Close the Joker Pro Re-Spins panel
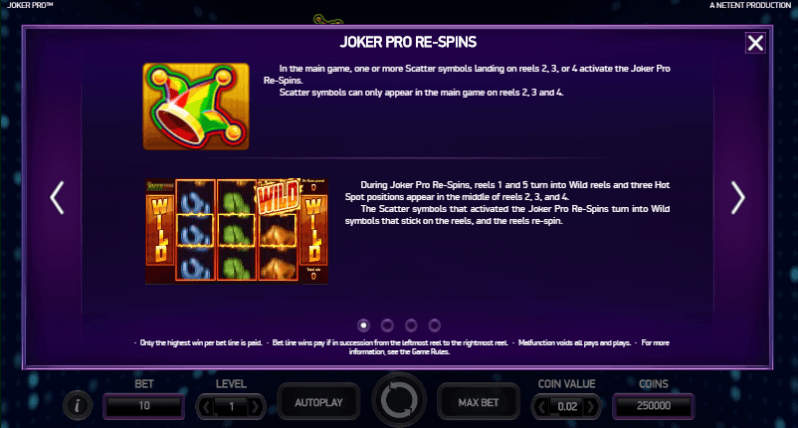 755,43
